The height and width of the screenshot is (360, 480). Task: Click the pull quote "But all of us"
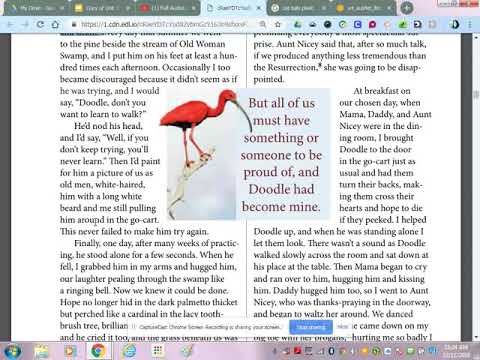tap(282, 103)
